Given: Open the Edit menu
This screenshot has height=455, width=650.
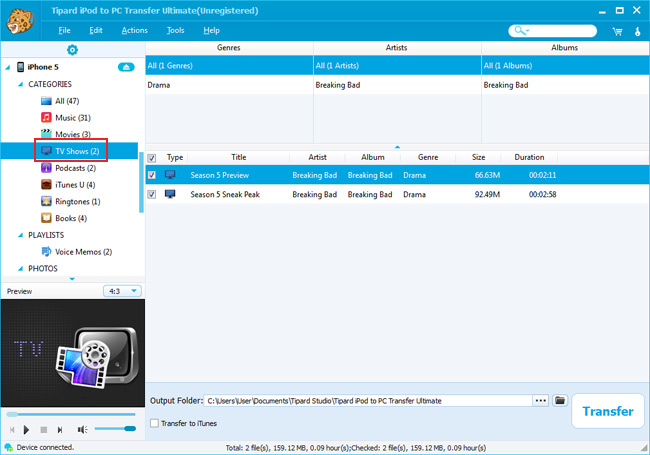Looking at the screenshot, I should click(96, 30).
